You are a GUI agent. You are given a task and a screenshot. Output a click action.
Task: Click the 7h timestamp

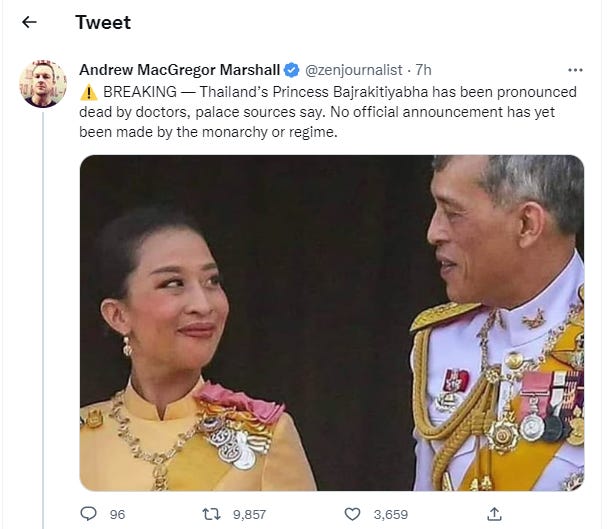(423, 70)
